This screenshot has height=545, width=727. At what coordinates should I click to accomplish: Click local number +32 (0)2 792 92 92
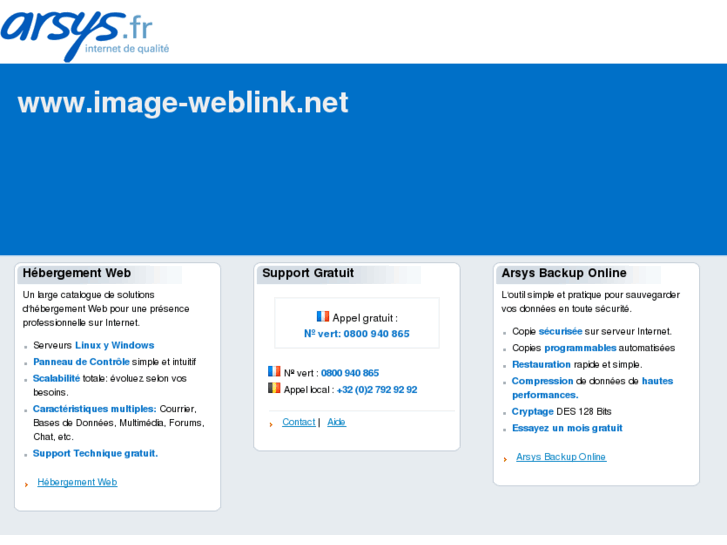(376, 390)
